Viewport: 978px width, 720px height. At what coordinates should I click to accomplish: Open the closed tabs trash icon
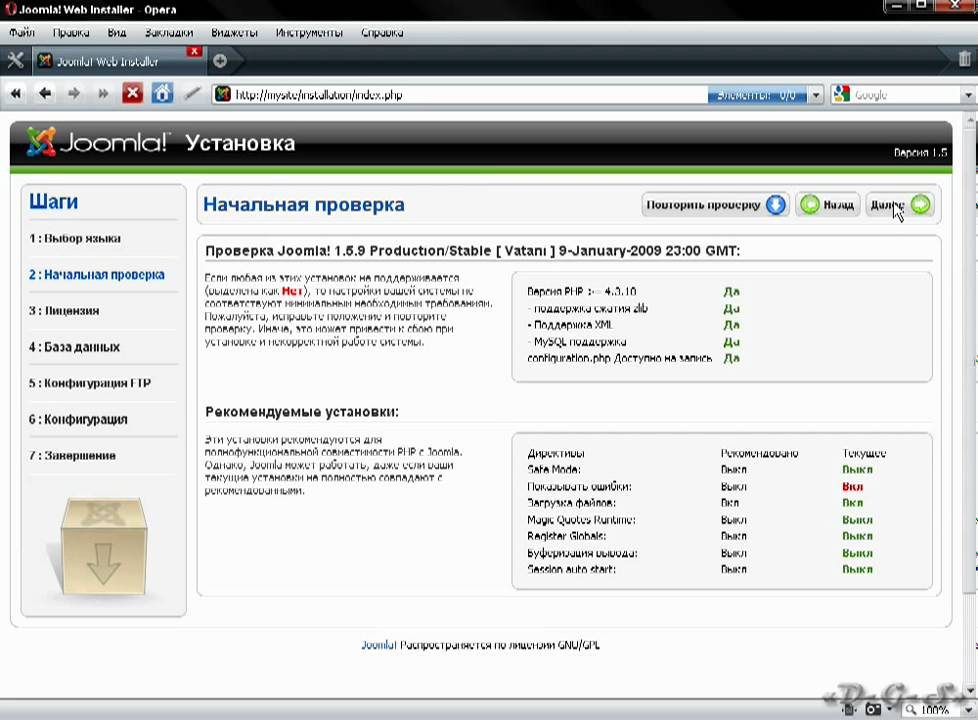coord(964,59)
